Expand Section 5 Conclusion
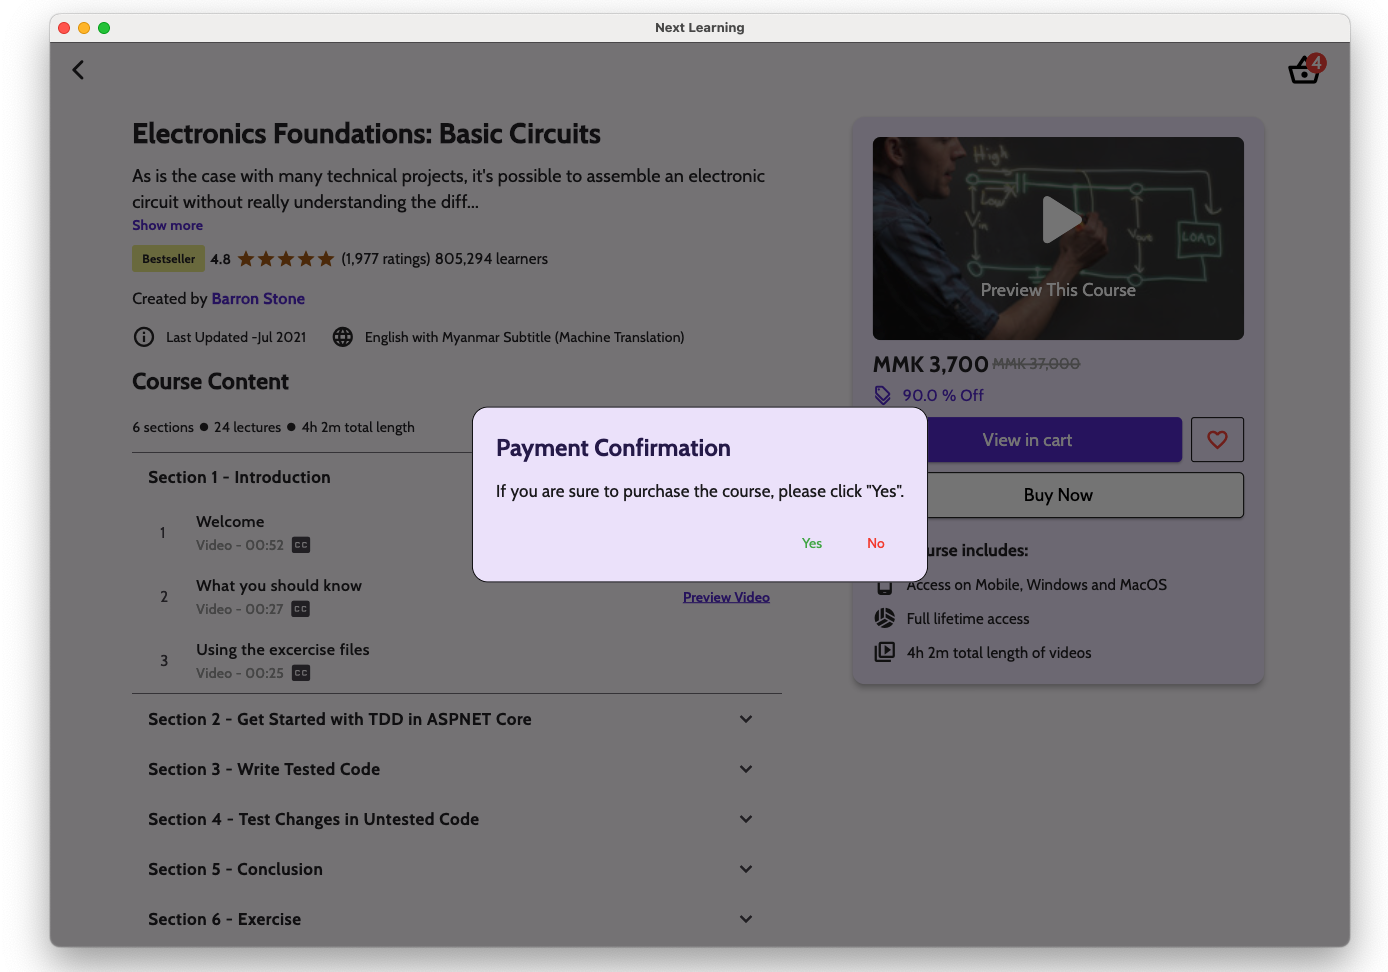 tap(746, 869)
